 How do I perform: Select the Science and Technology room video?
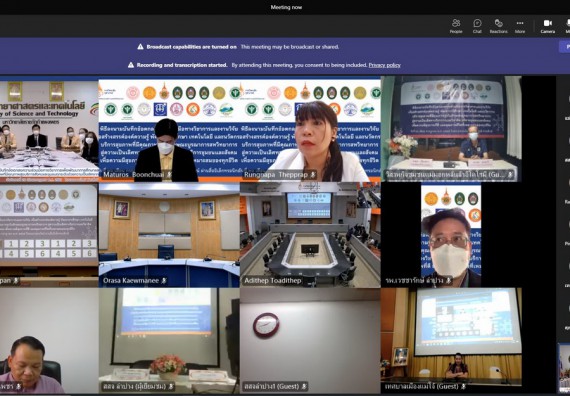[49, 129]
